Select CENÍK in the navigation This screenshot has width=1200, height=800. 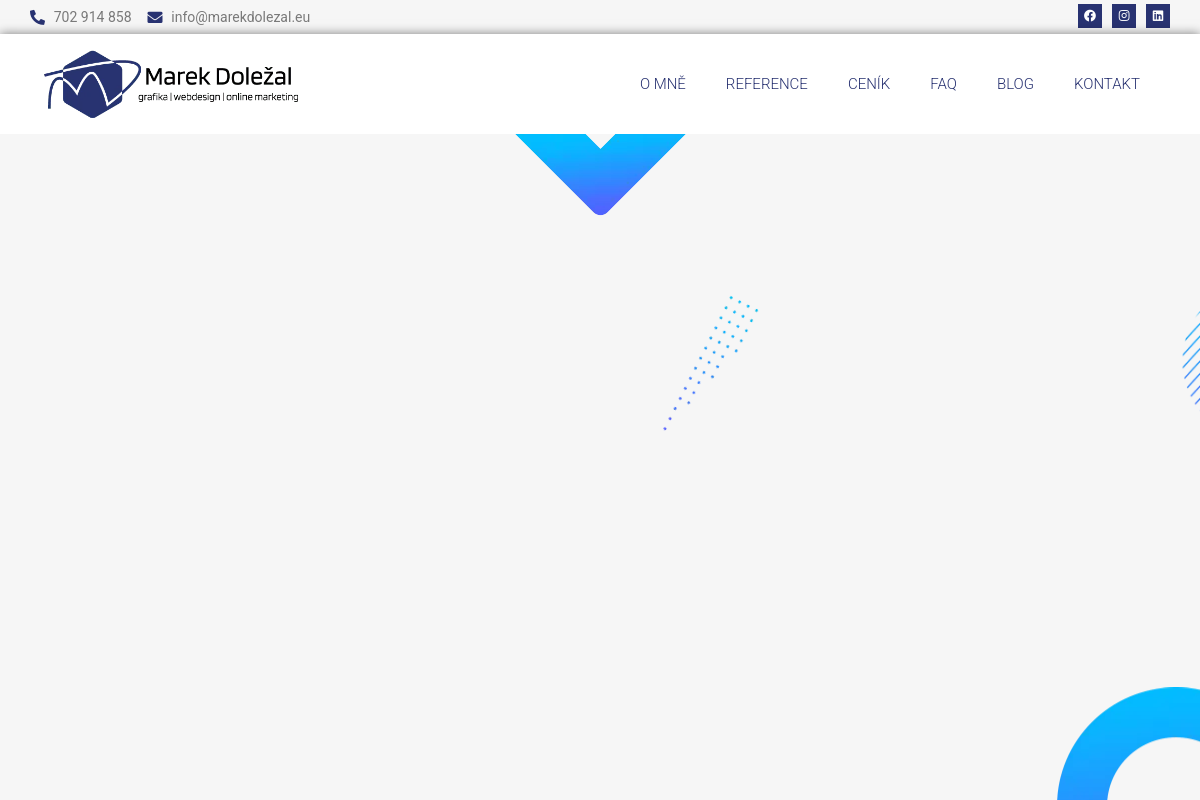869,84
